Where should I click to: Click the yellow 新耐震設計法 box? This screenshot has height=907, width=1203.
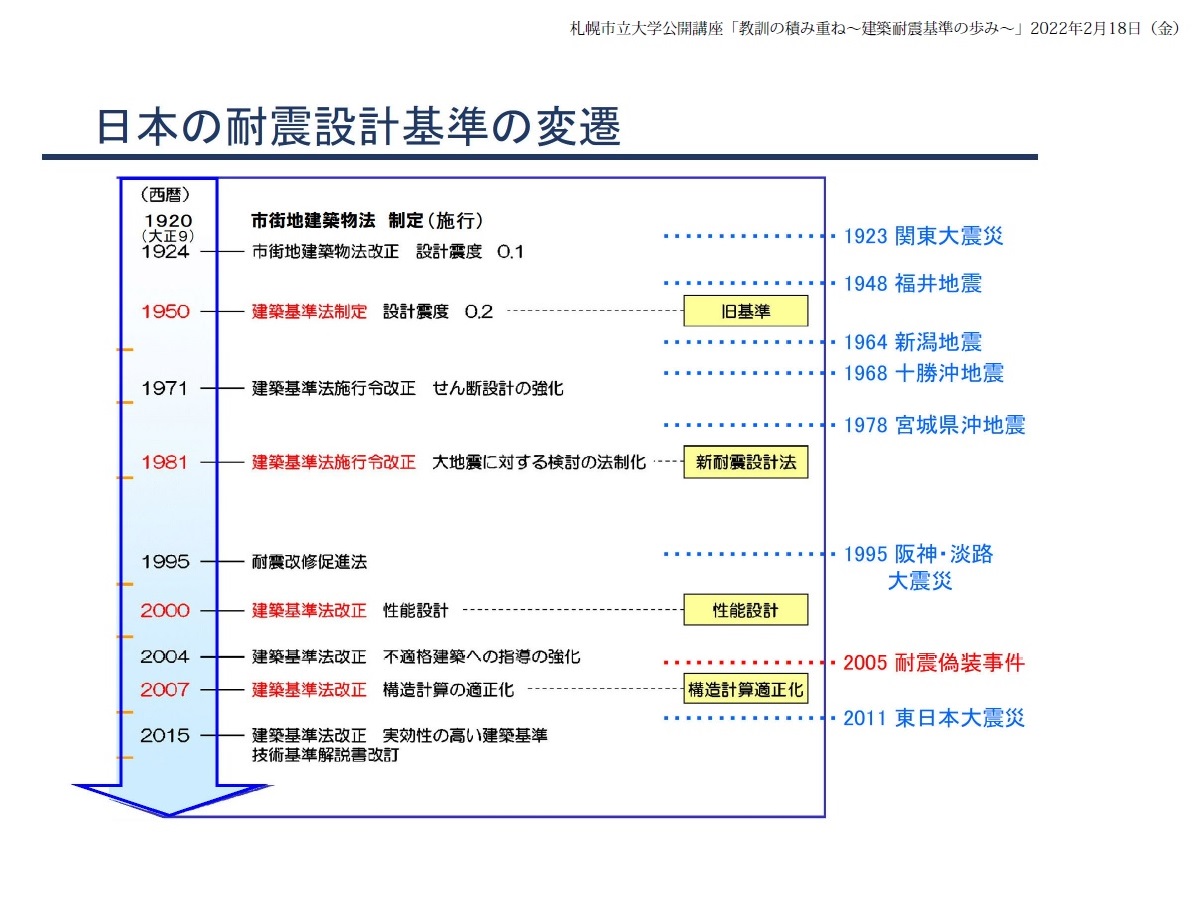pyautogui.click(x=745, y=463)
